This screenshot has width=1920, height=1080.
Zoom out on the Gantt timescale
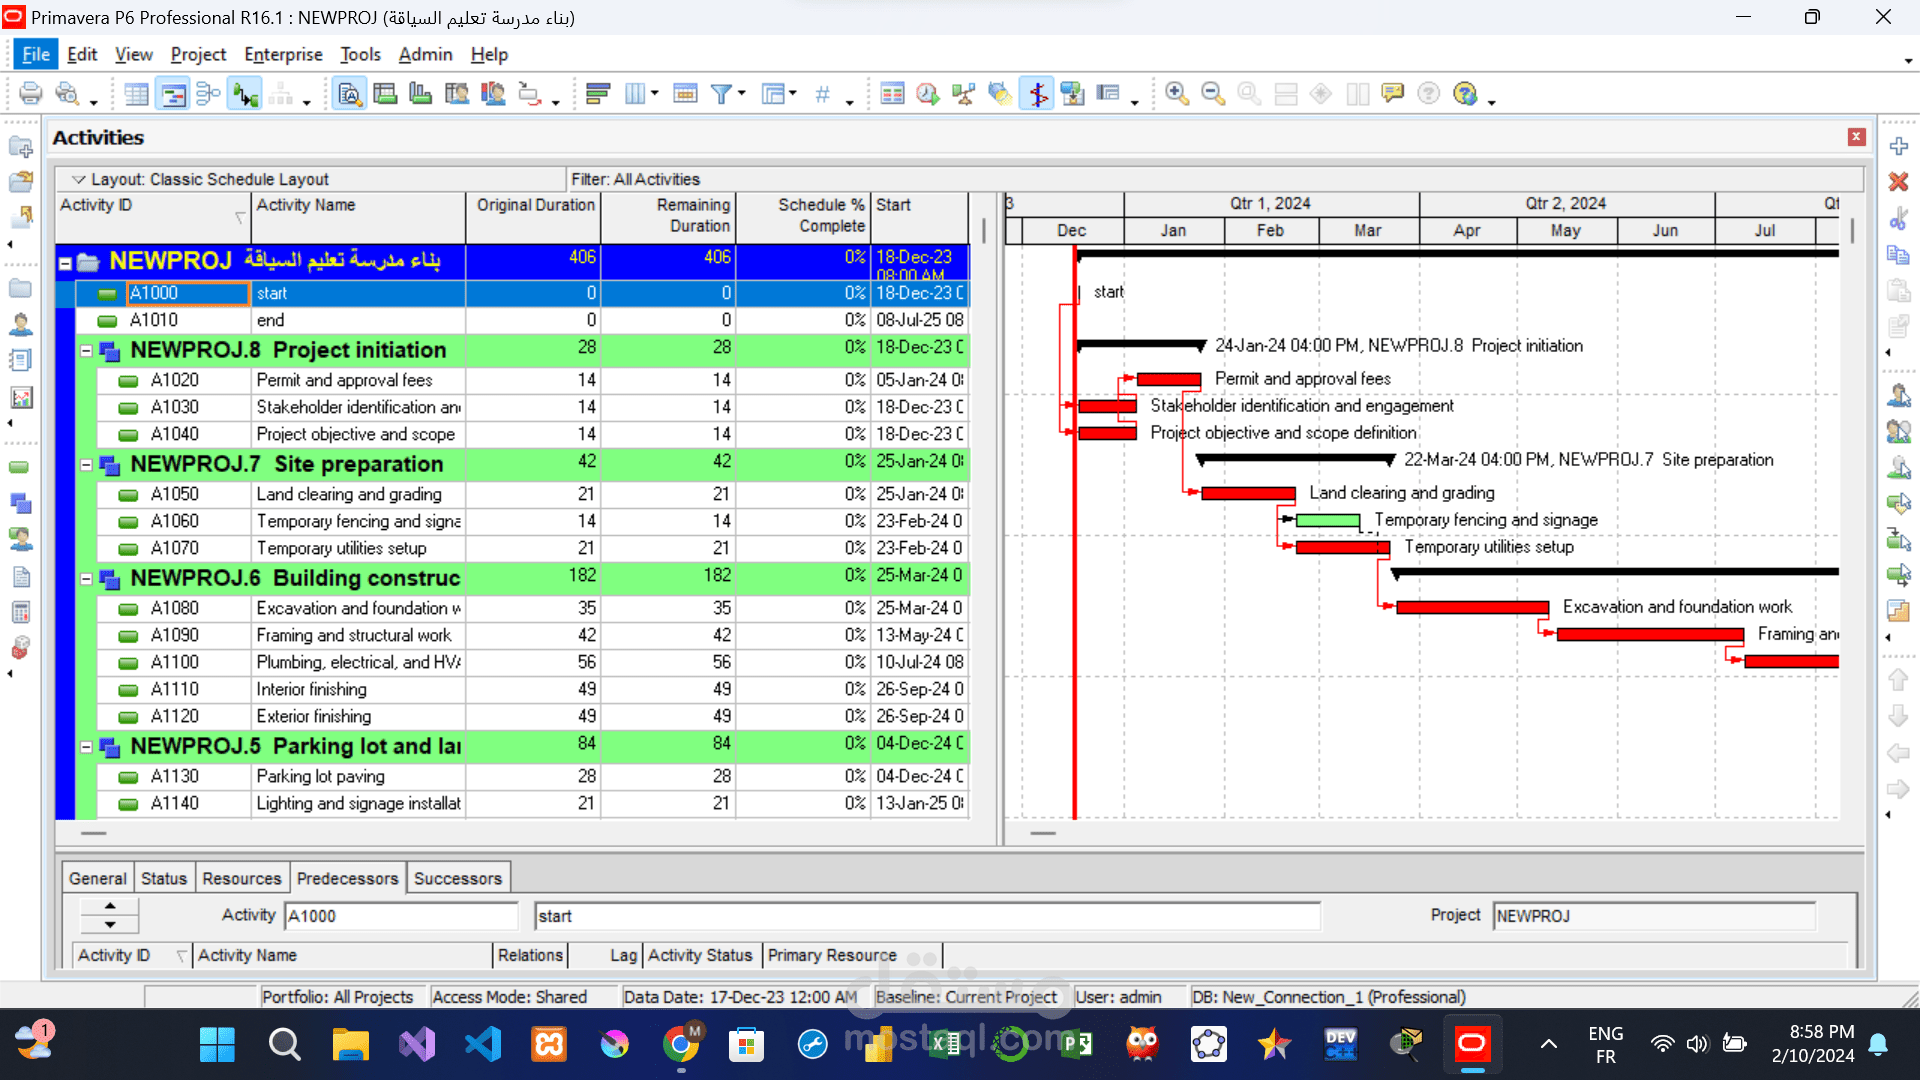pyautogui.click(x=1213, y=94)
